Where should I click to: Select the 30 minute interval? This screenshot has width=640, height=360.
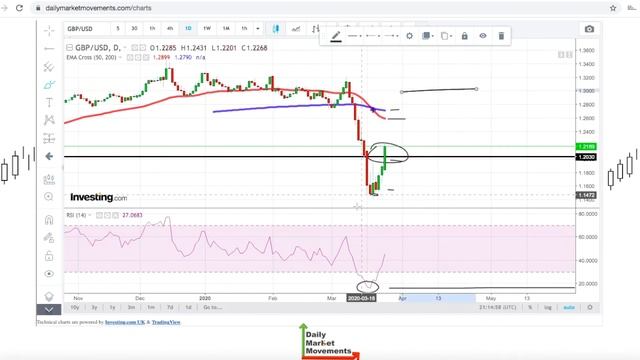134,29
